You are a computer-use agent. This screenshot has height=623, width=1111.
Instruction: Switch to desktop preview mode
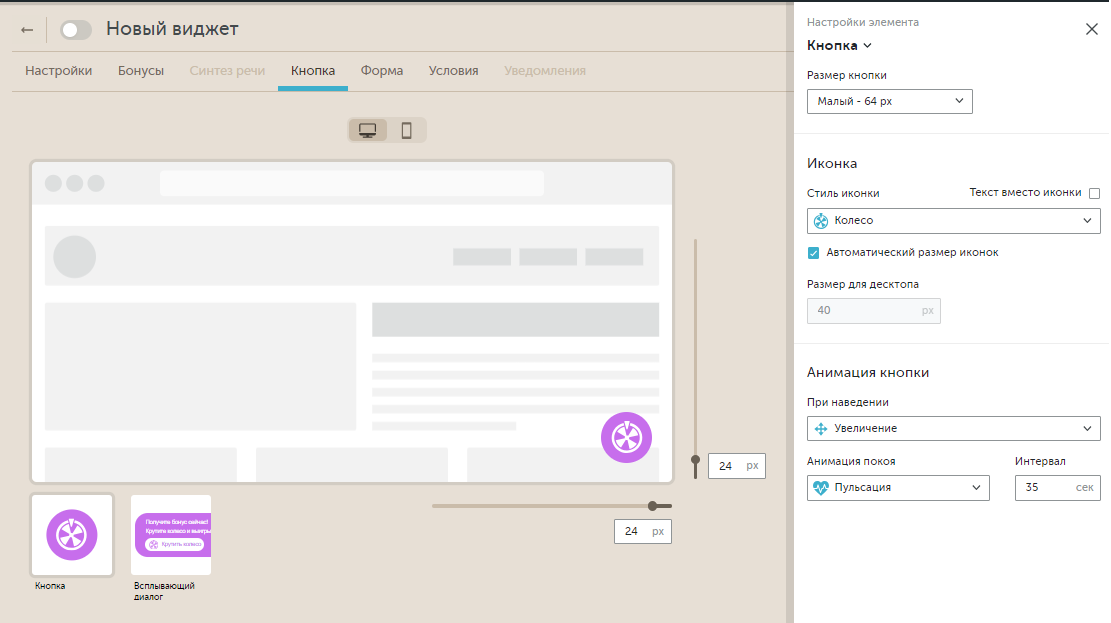(x=368, y=130)
